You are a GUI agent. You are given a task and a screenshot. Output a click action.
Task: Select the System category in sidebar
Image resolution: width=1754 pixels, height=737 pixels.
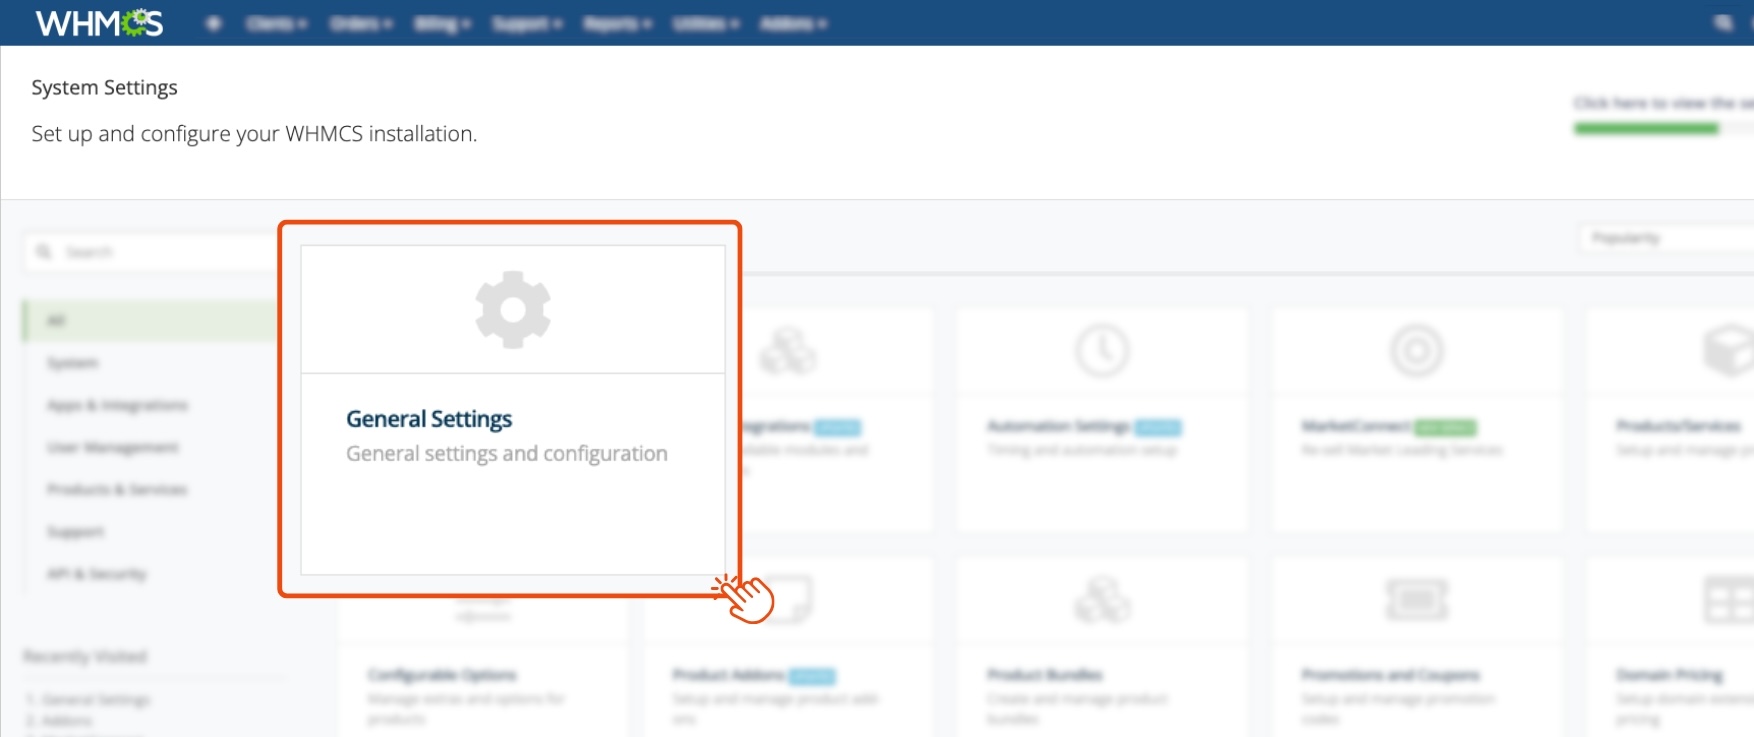[x=73, y=363]
